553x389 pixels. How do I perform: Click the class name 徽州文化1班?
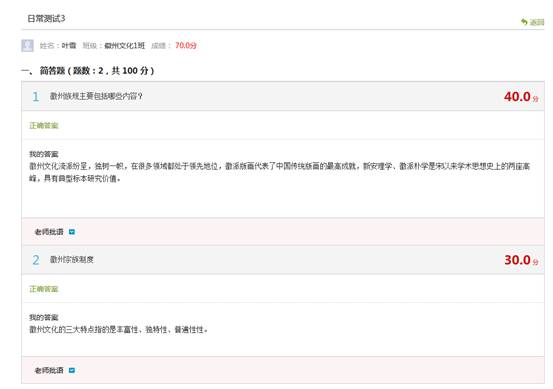coord(124,45)
